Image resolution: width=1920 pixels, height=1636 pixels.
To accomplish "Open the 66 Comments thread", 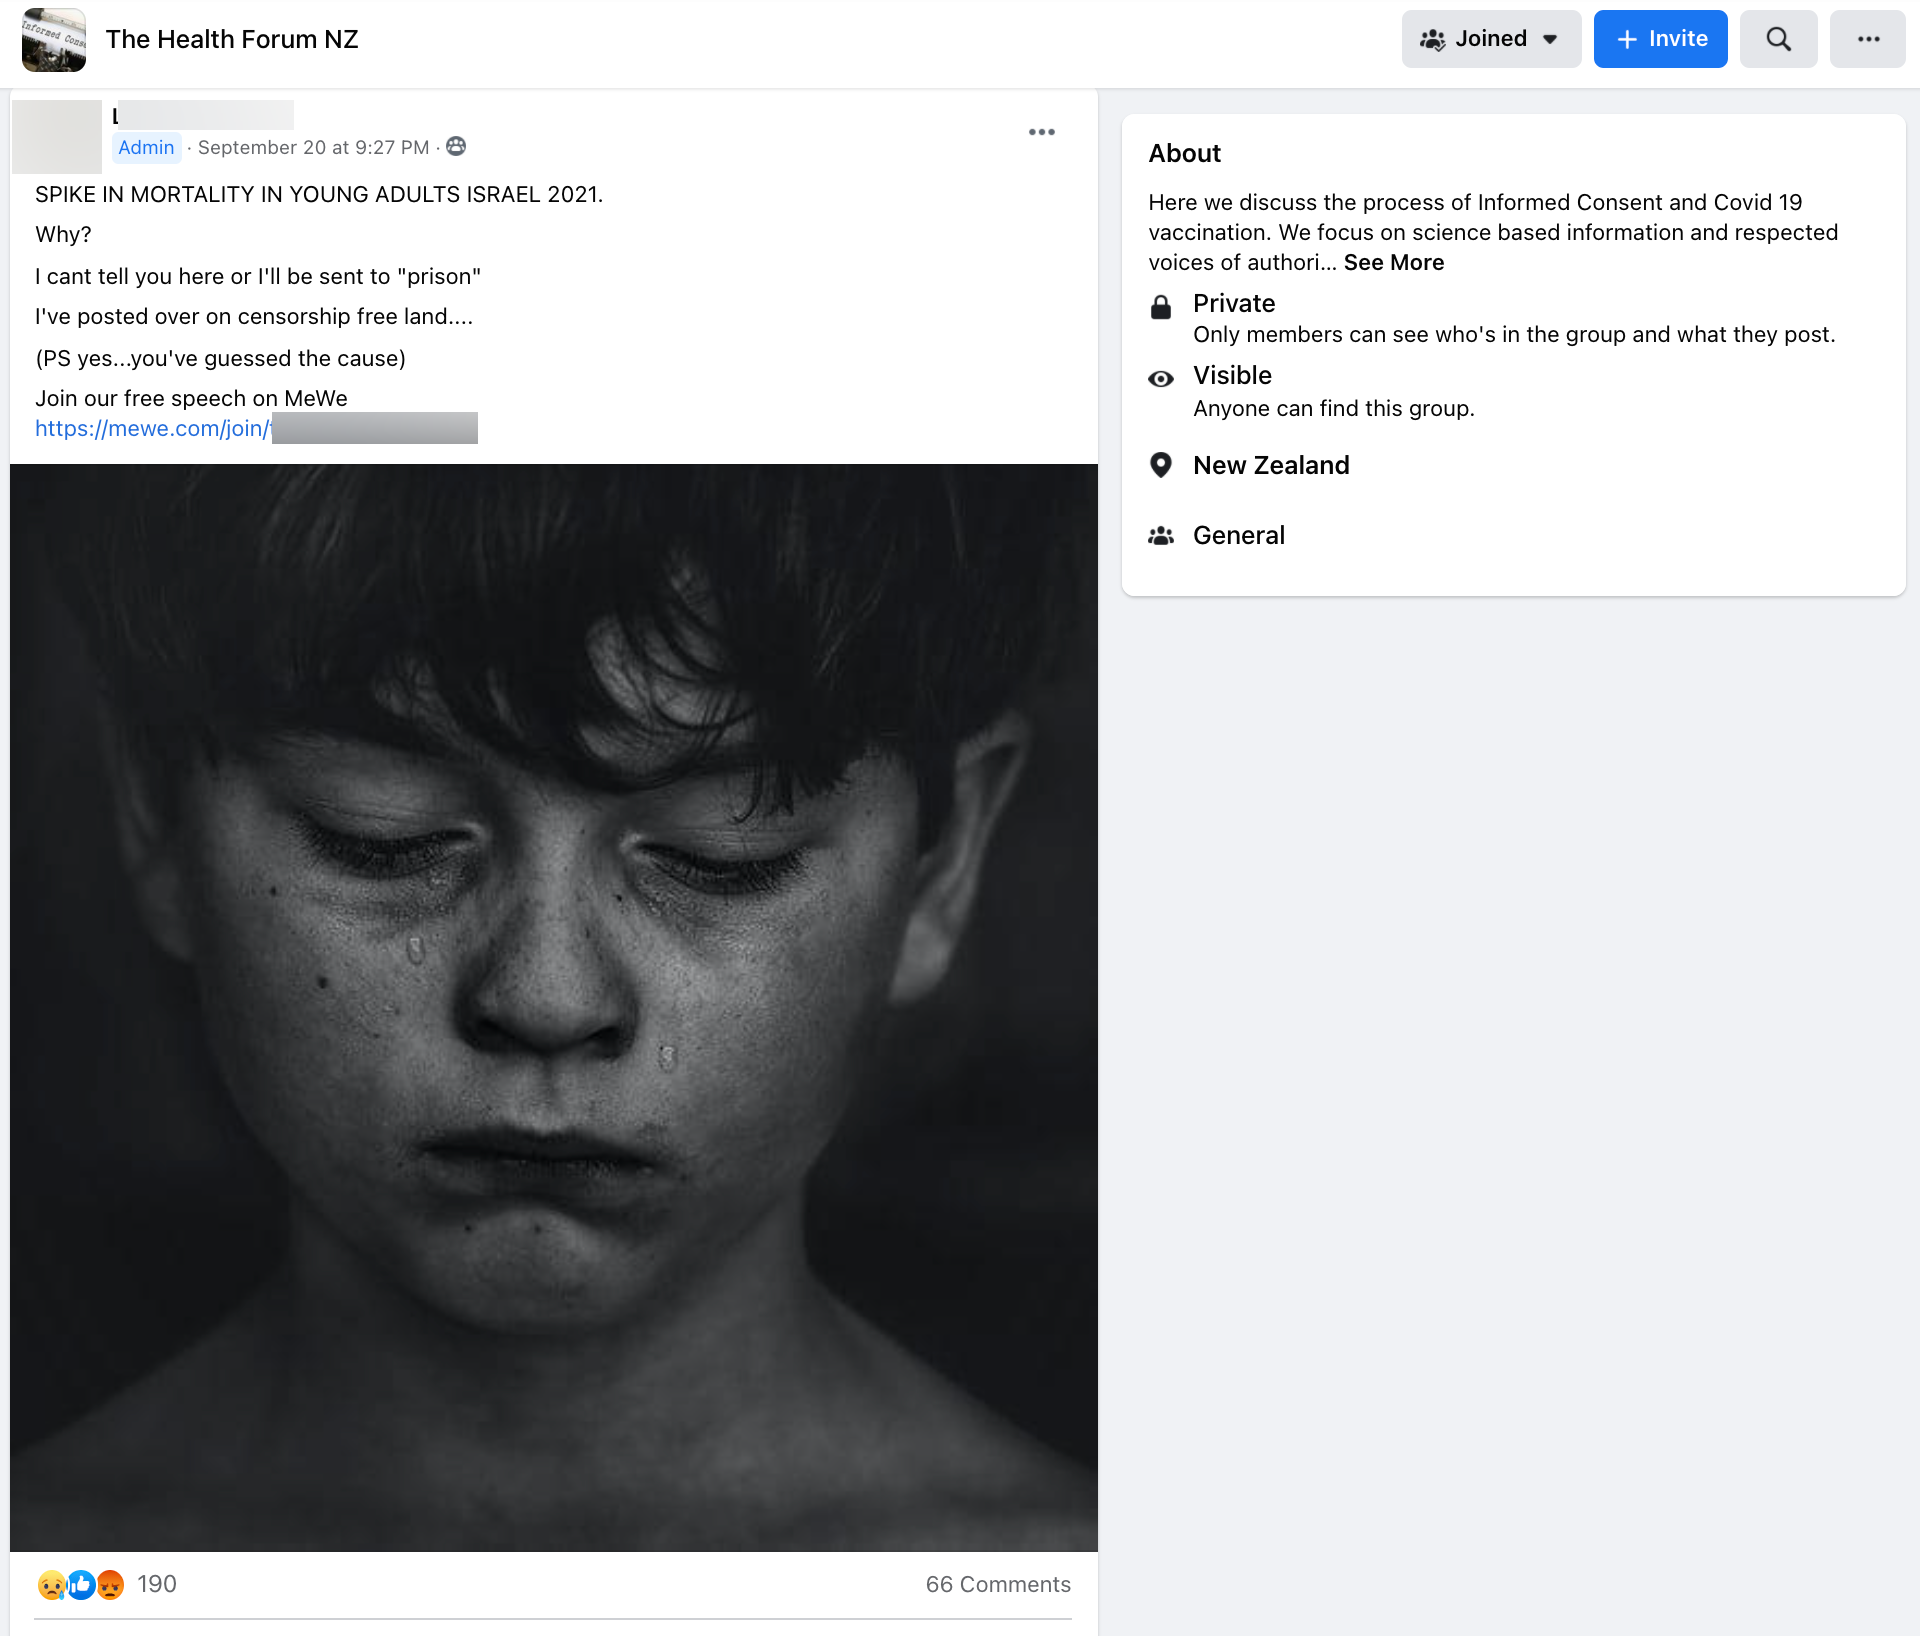I will coord(997,1584).
